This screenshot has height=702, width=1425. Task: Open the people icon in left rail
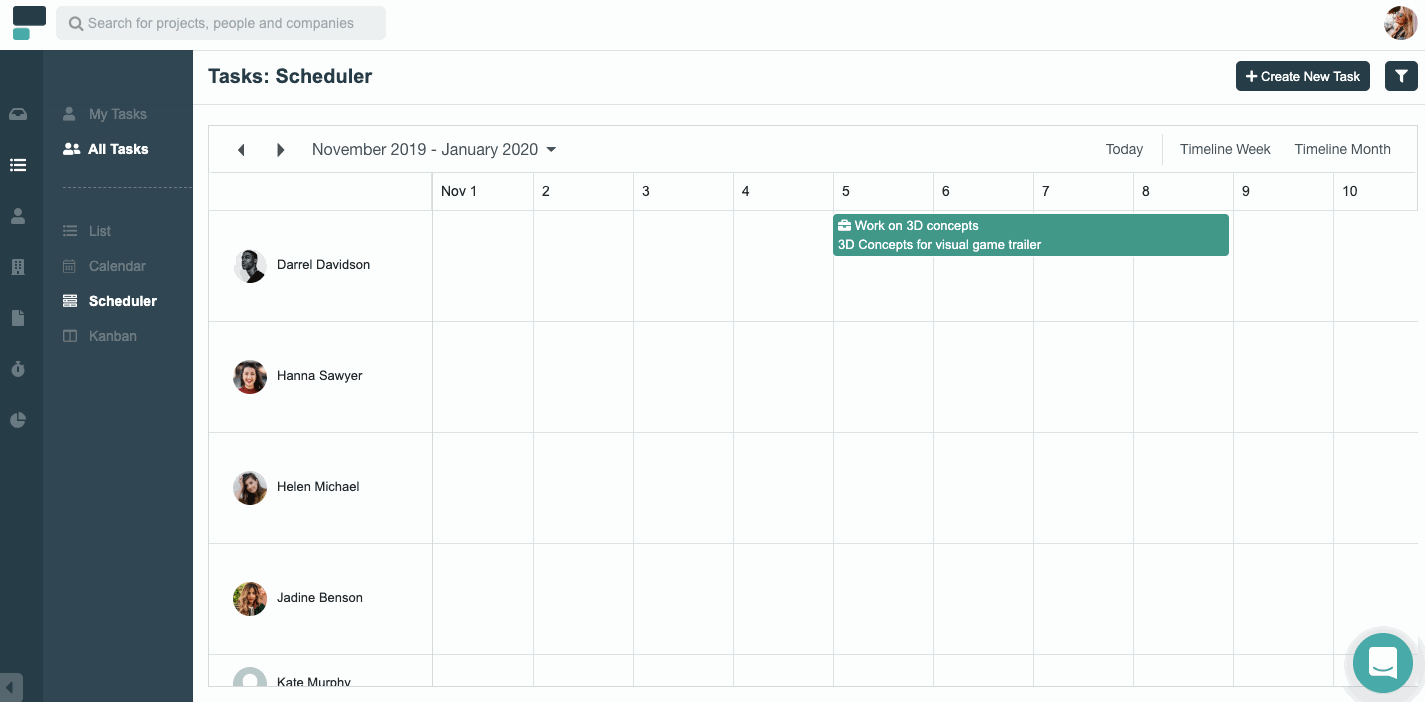(18, 216)
